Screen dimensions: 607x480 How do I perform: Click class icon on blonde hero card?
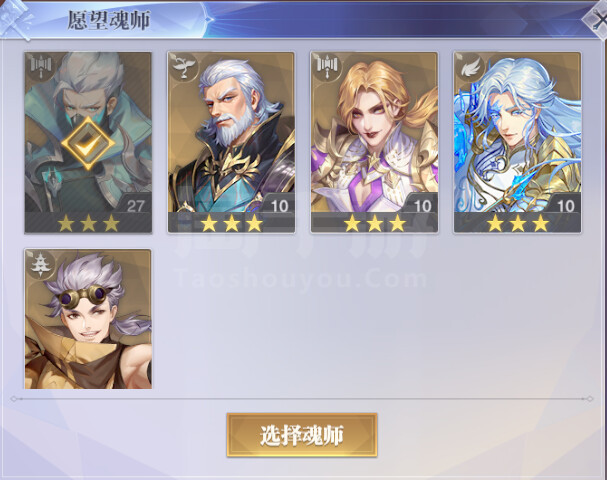(x=327, y=65)
